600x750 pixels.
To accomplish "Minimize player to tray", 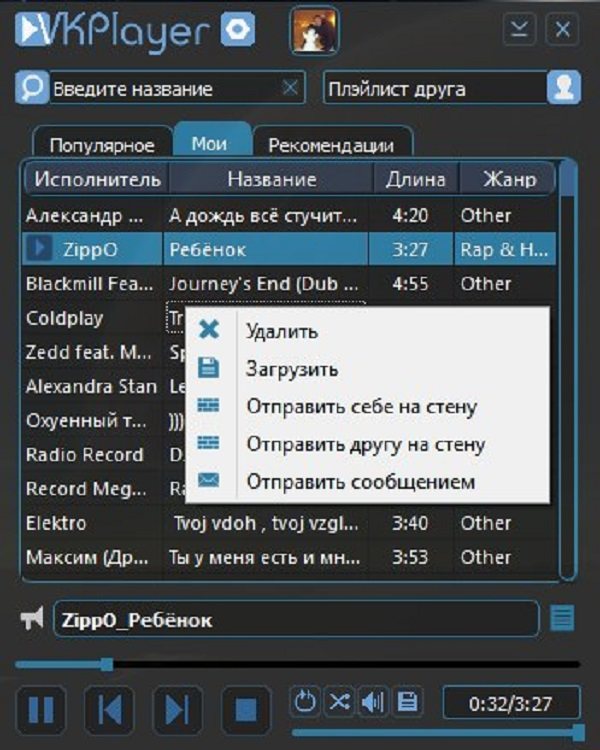I will pyautogui.click(x=519, y=30).
